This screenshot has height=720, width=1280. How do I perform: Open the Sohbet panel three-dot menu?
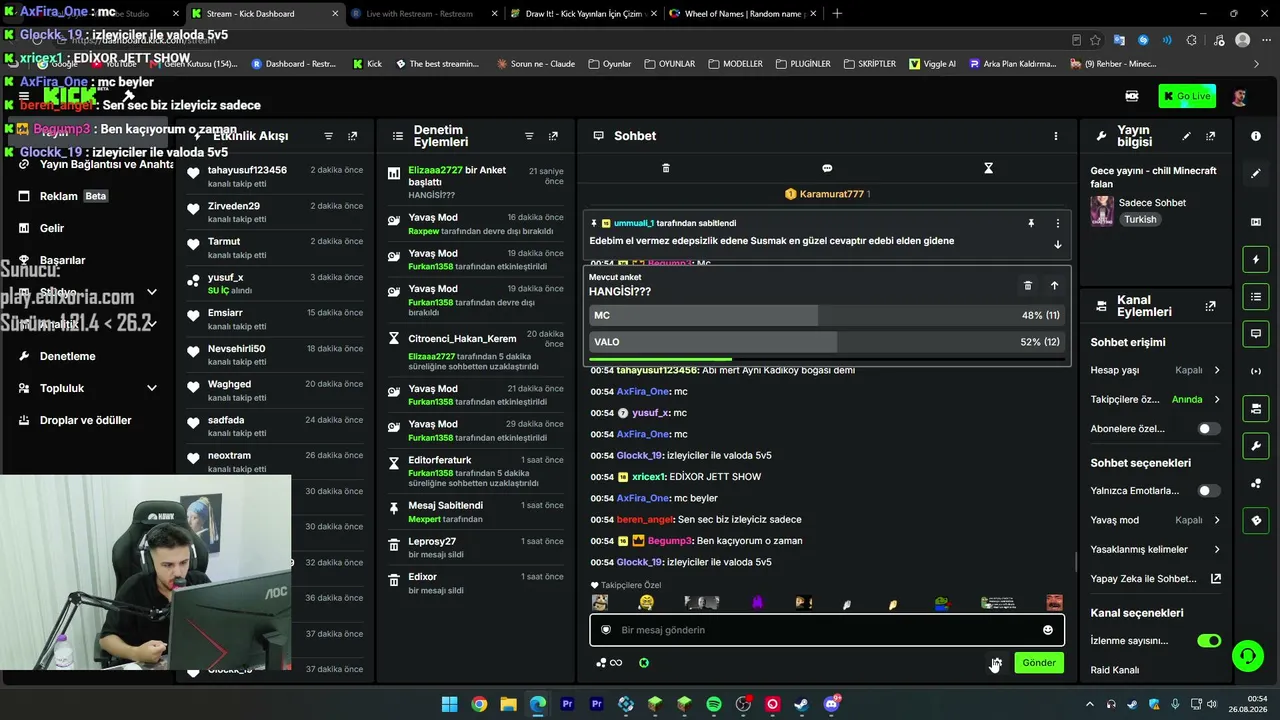pos(1056,136)
